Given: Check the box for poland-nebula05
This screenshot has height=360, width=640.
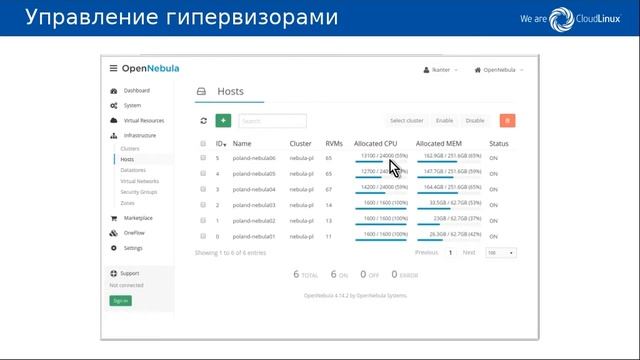Looking at the screenshot, I should [x=203, y=173].
